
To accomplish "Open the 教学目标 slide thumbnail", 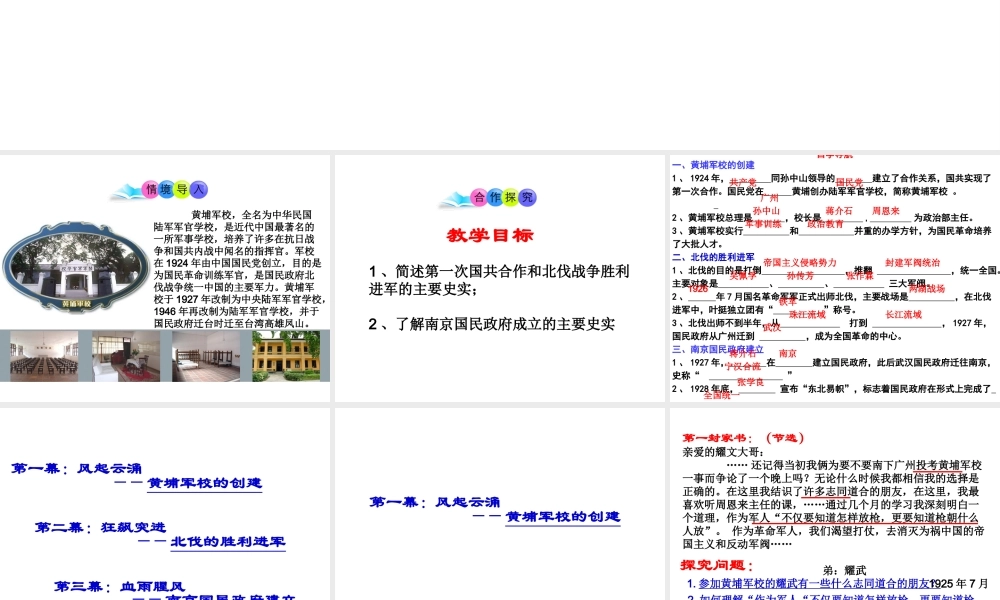I will pos(499,278).
